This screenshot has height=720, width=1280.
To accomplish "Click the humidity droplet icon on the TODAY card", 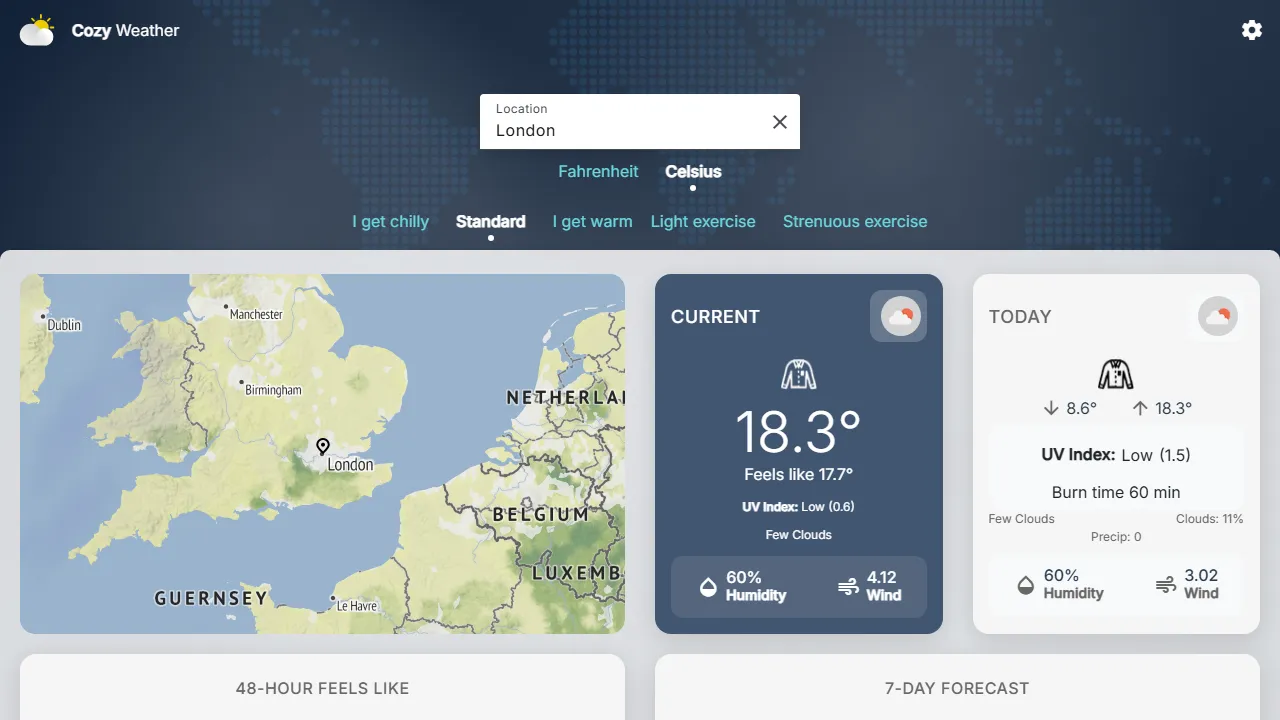I will click(1025, 585).
